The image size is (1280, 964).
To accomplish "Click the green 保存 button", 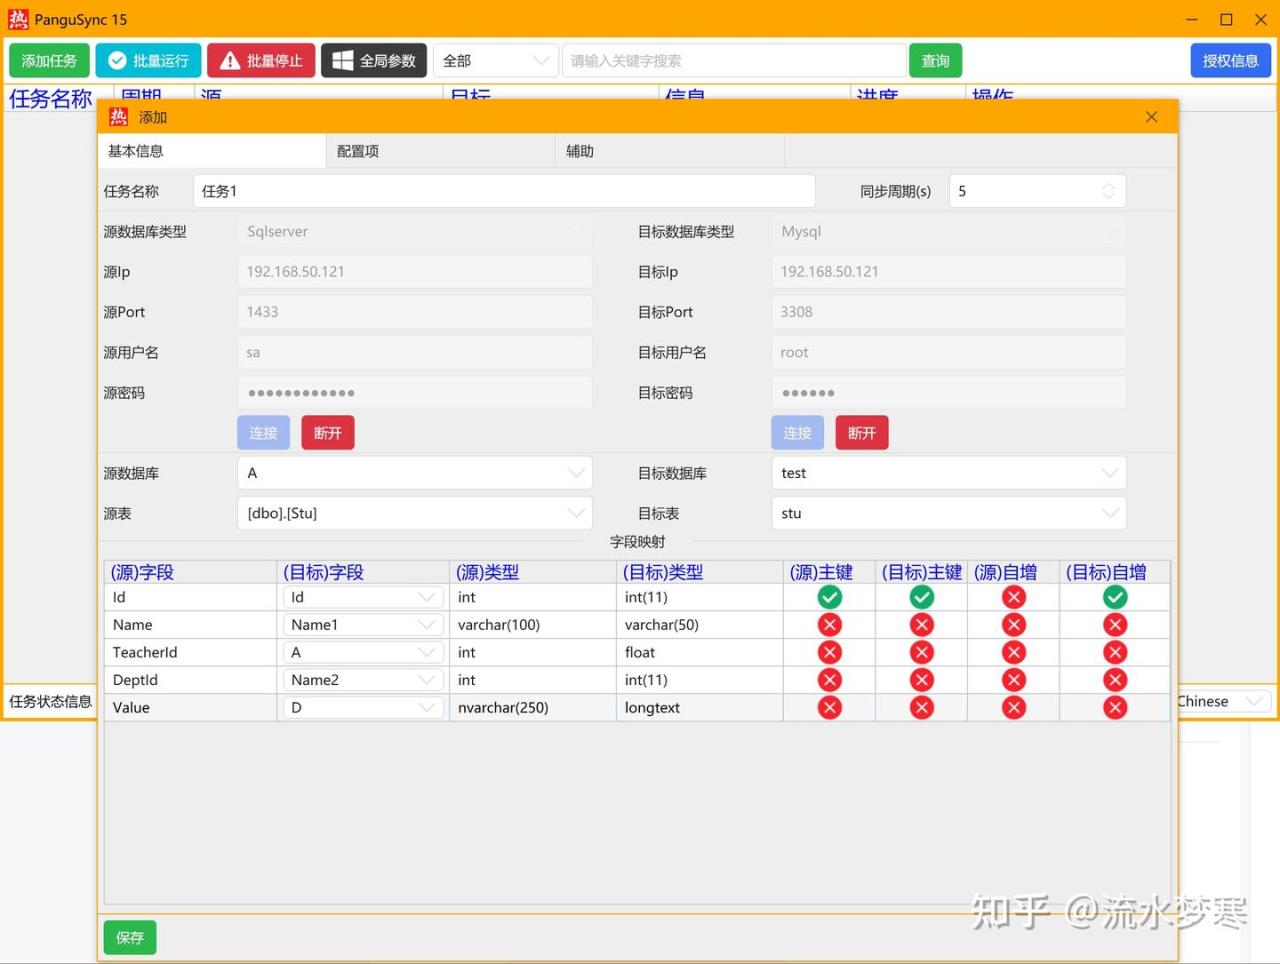I will pos(130,937).
